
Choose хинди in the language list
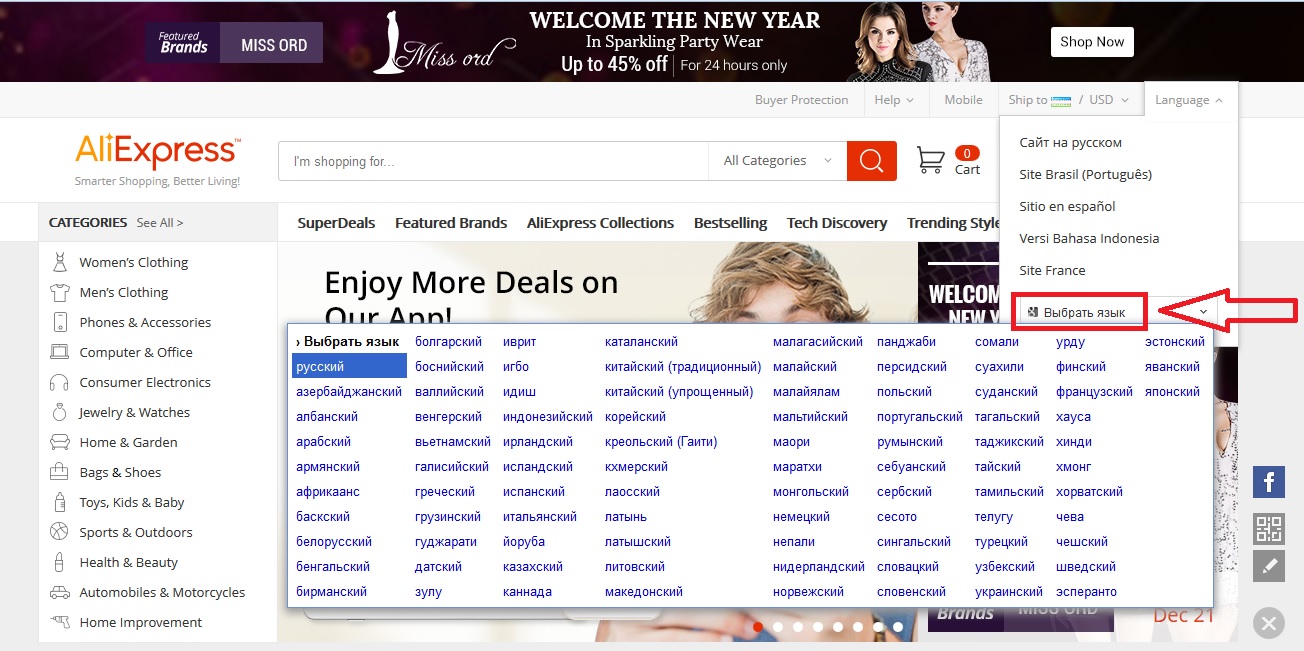[x=1074, y=442]
